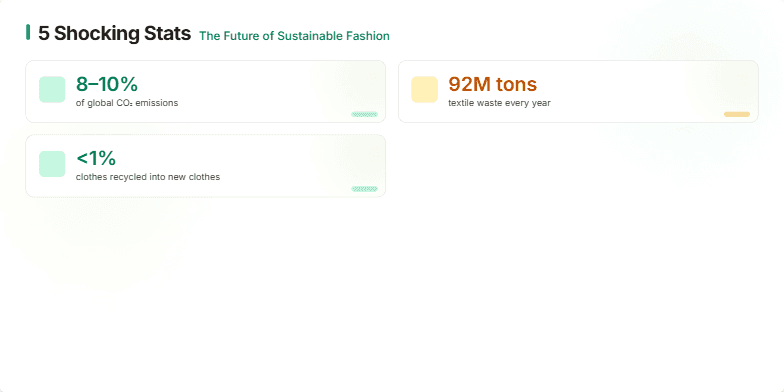Click "textile waste every year" caption

click(x=499, y=103)
